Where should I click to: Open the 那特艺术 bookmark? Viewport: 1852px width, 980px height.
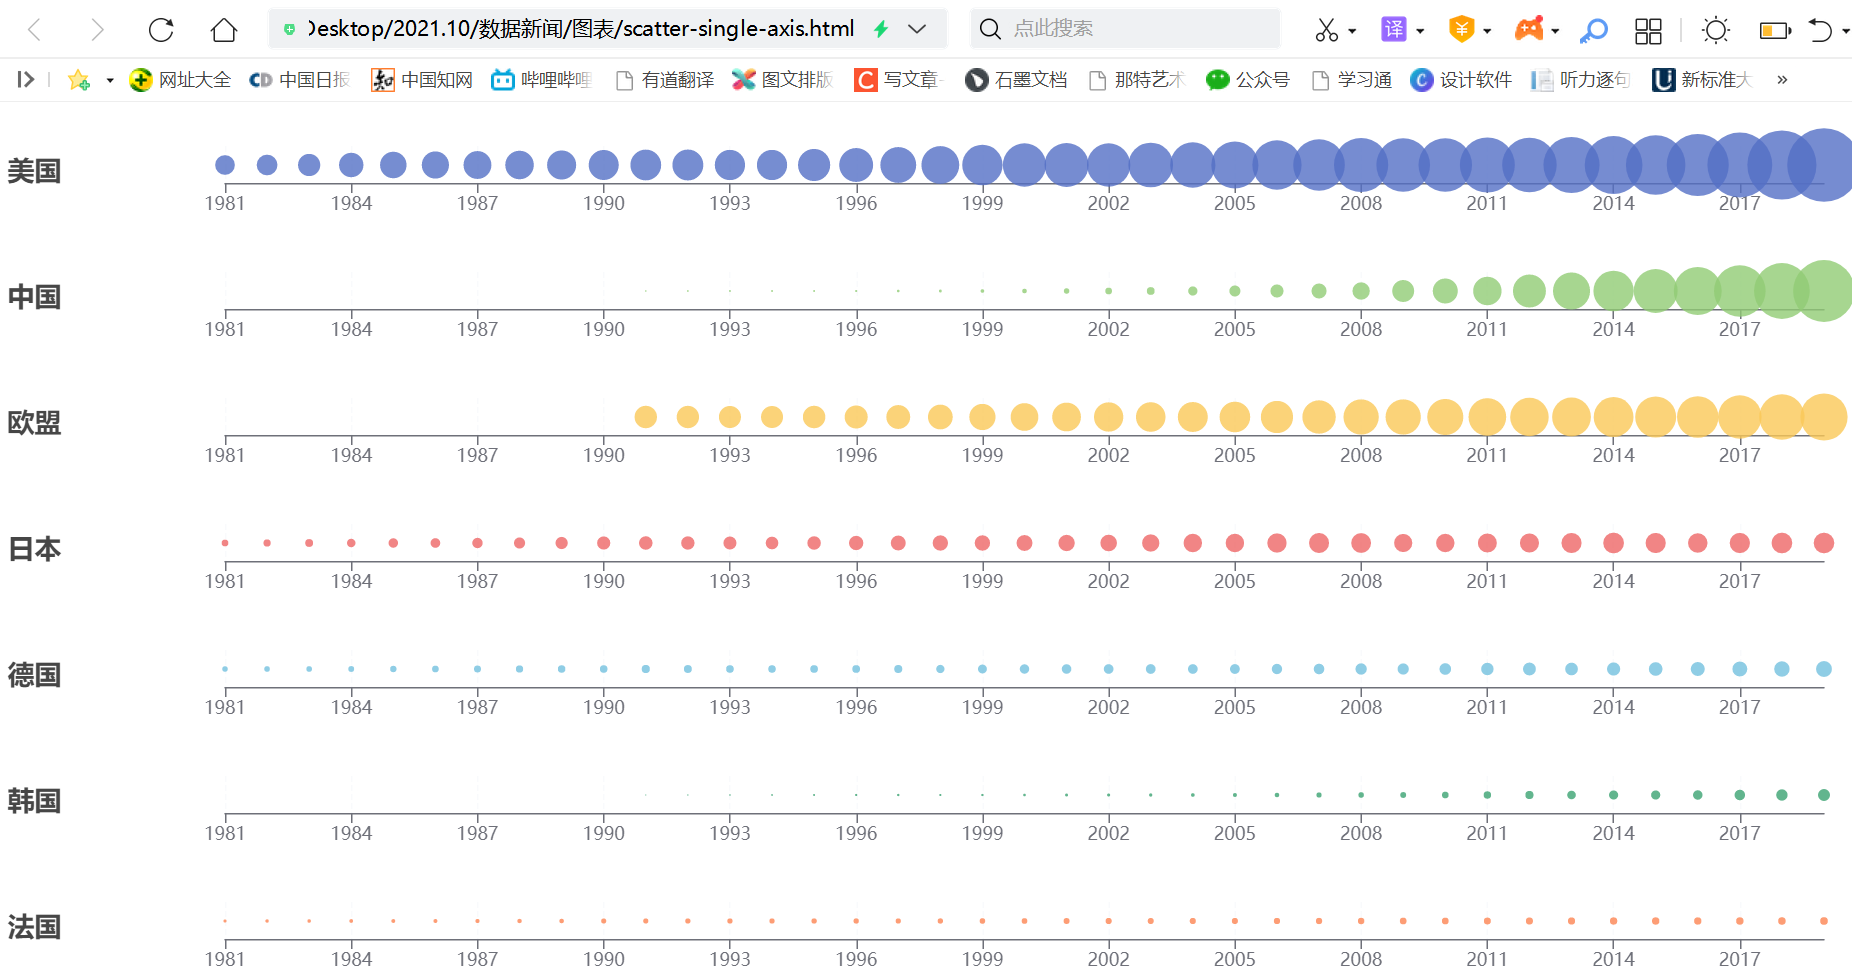(x=1137, y=80)
